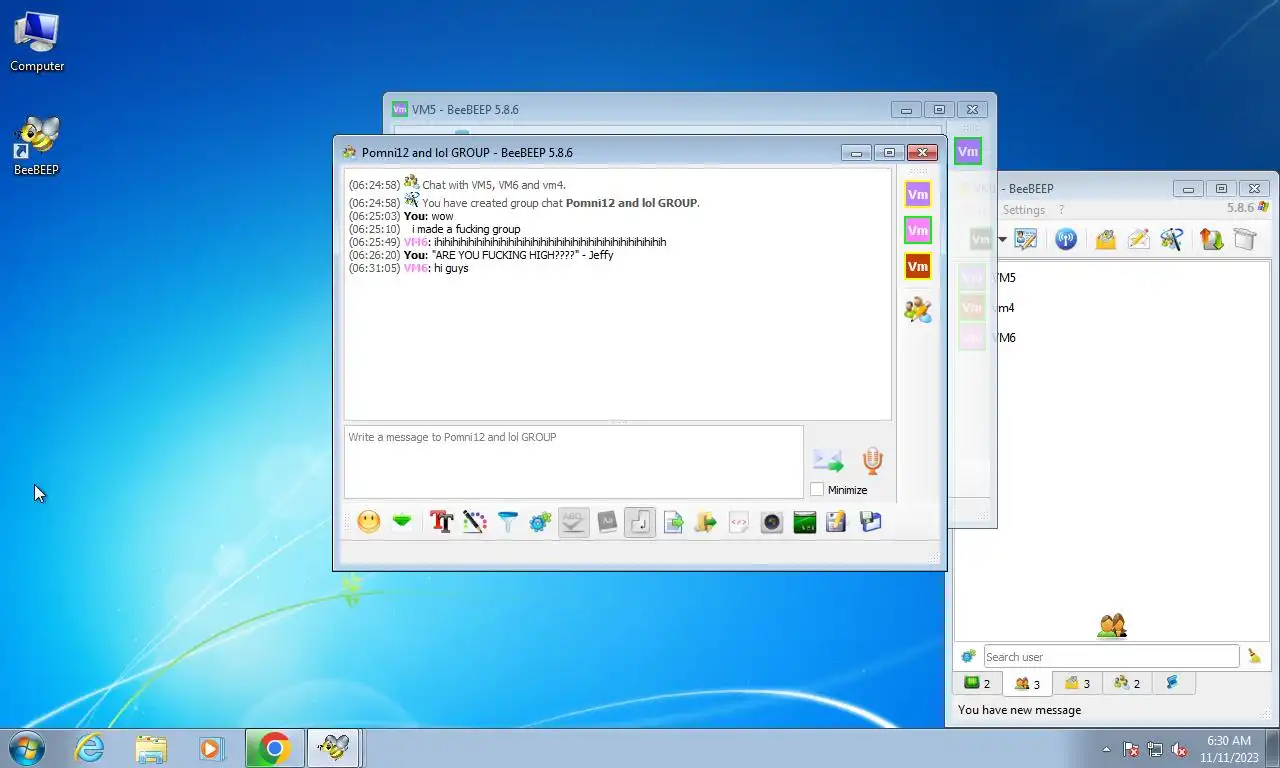The height and width of the screenshot is (768, 1280).
Task: Expand the user status dropdown arrow
Action: [x=1002, y=240]
